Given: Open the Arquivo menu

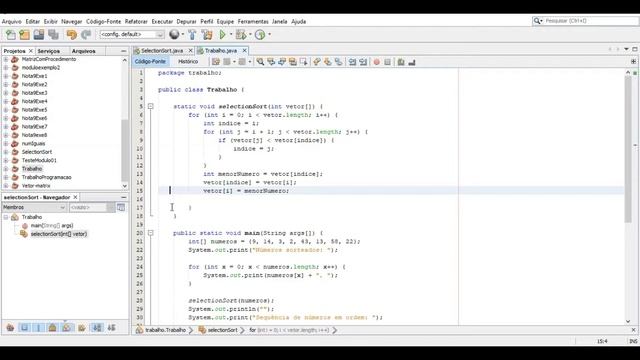Looking at the screenshot, I should tap(11, 22).
